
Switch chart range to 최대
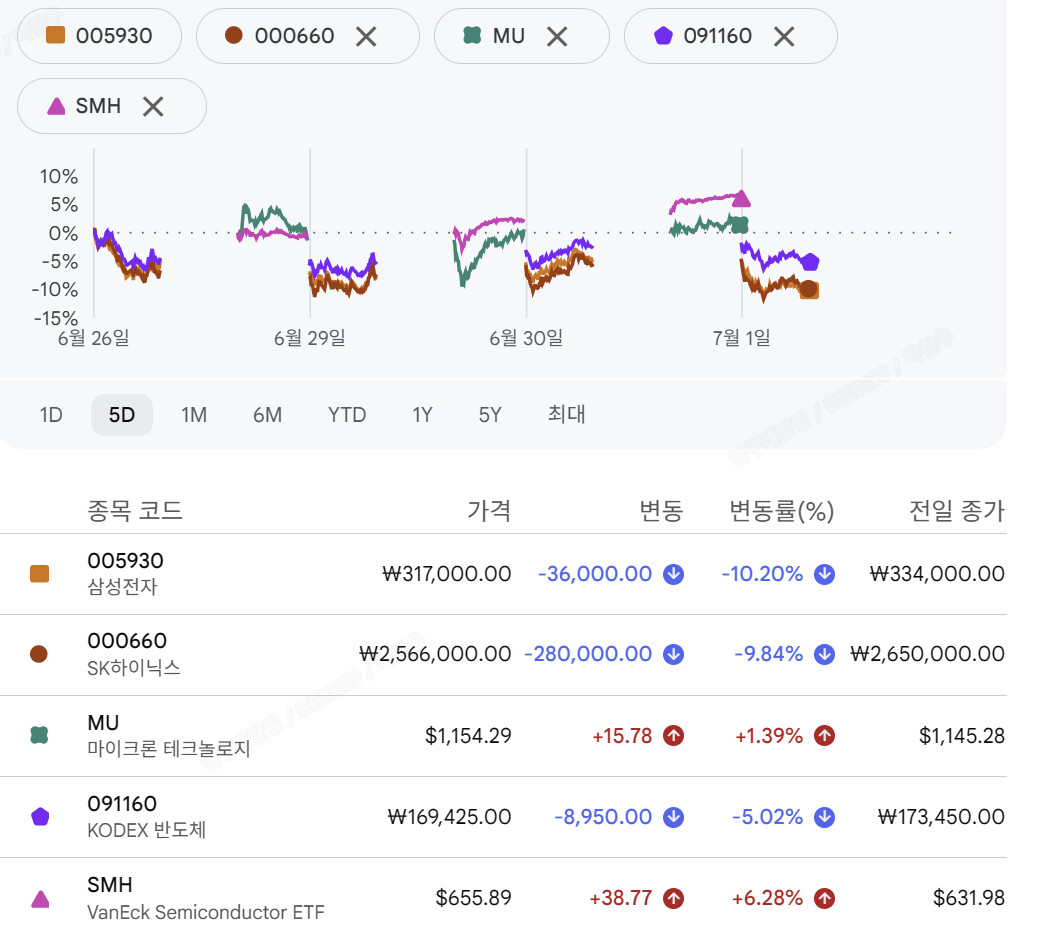coord(566,415)
